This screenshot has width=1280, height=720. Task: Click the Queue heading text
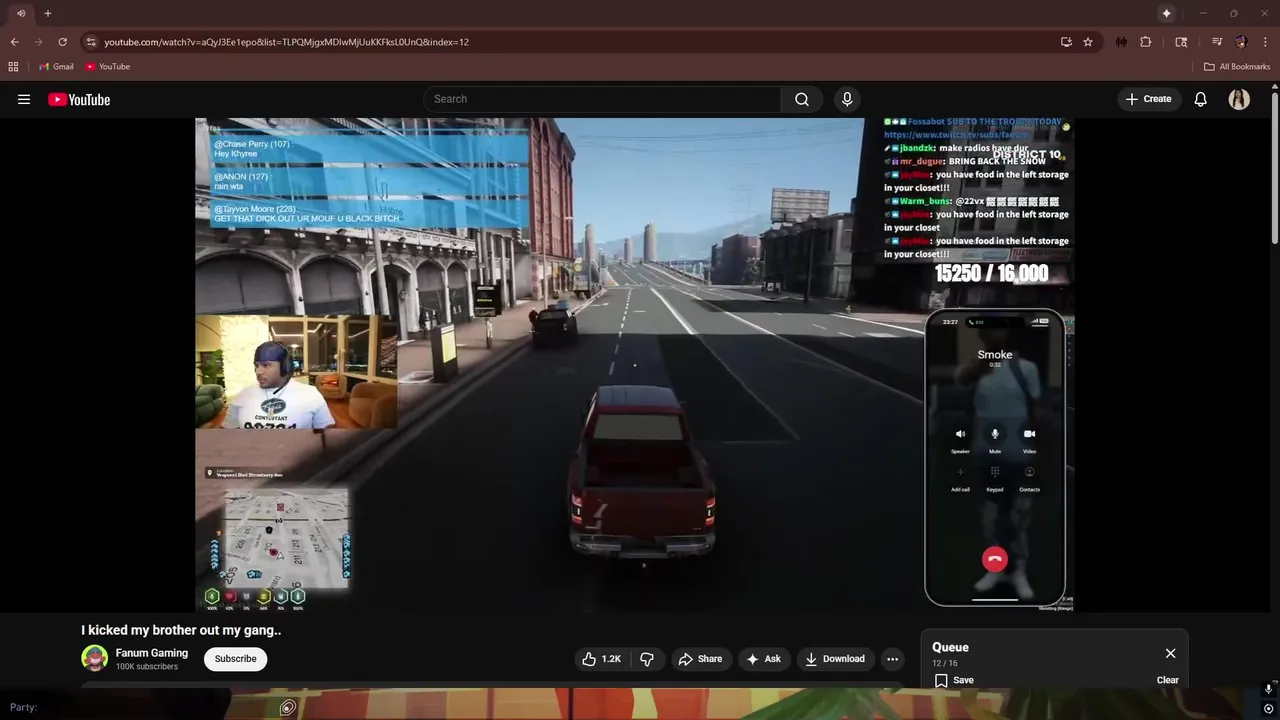tap(950, 647)
